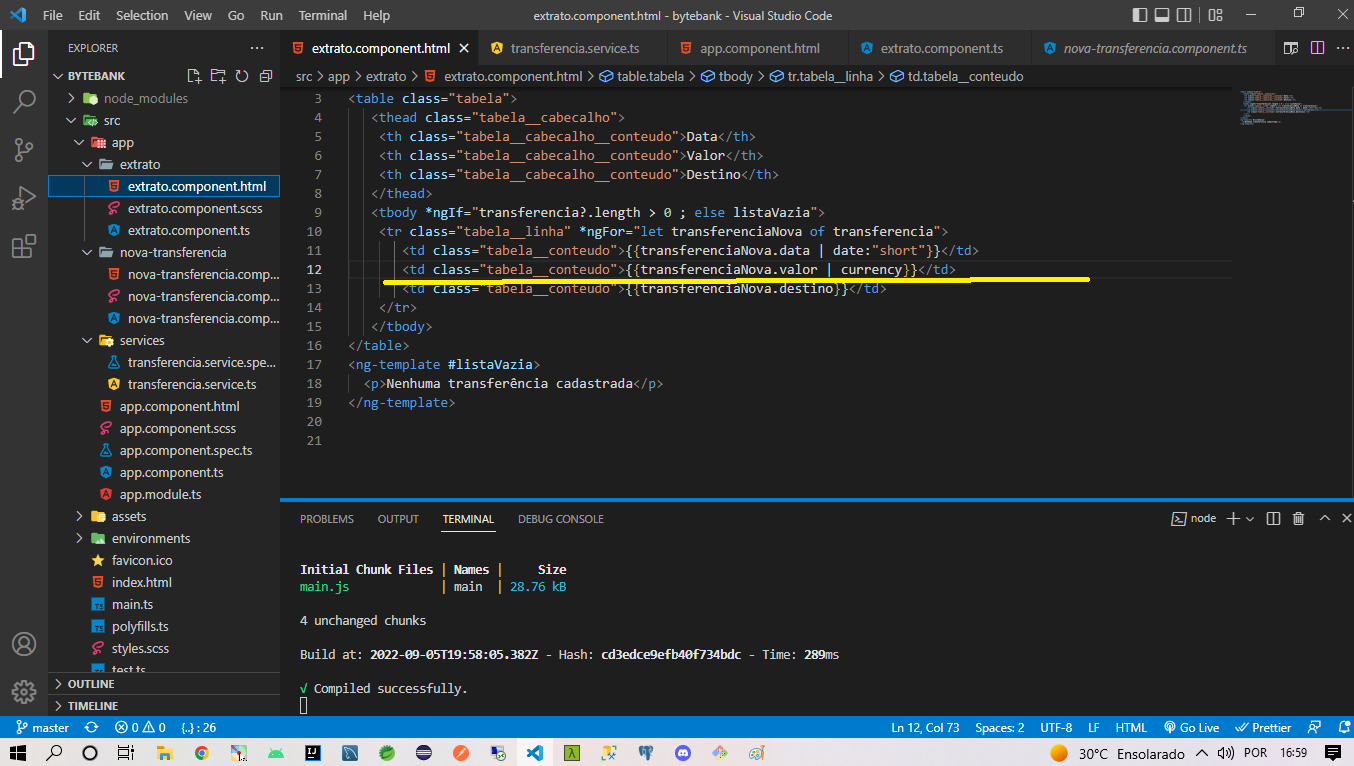Expand the node_modules folder
This screenshot has height=766, width=1354.
click(72, 98)
